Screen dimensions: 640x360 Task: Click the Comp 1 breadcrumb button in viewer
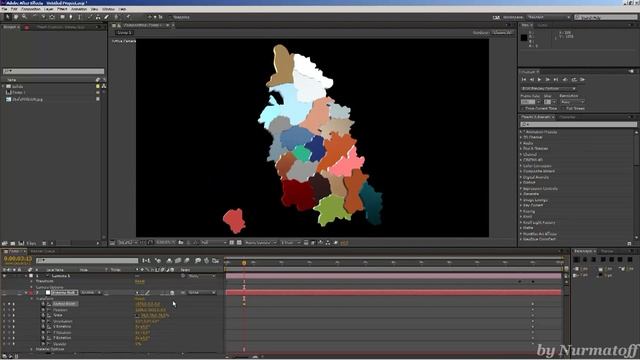click(x=124, y=33)
